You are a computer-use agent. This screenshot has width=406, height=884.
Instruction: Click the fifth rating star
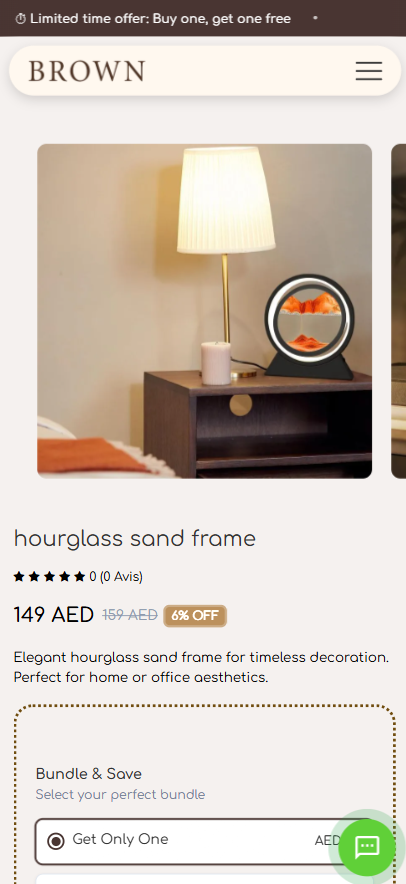point(80,576)
